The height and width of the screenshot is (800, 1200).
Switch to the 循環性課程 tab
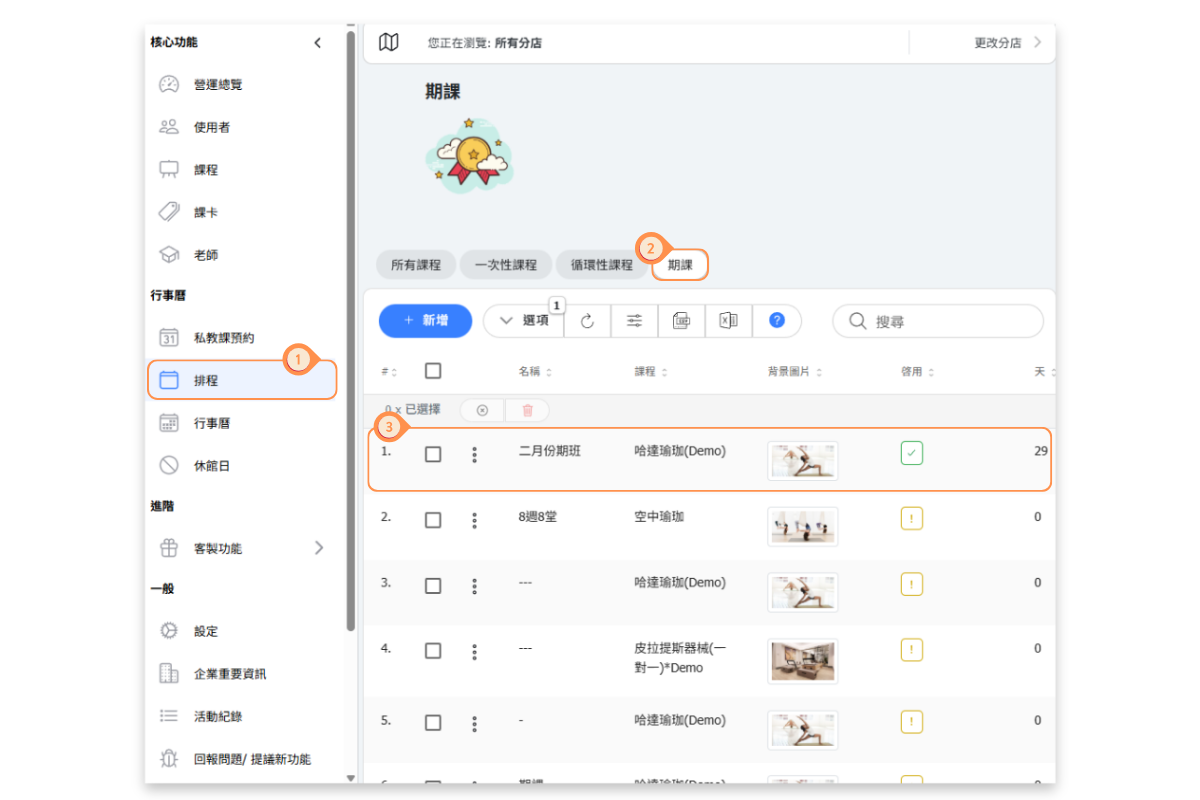(601, 265)
